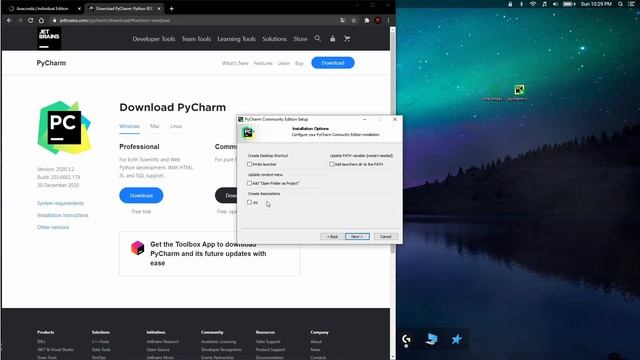
Task: Open the Features link
Action: [x=263, y=63]
